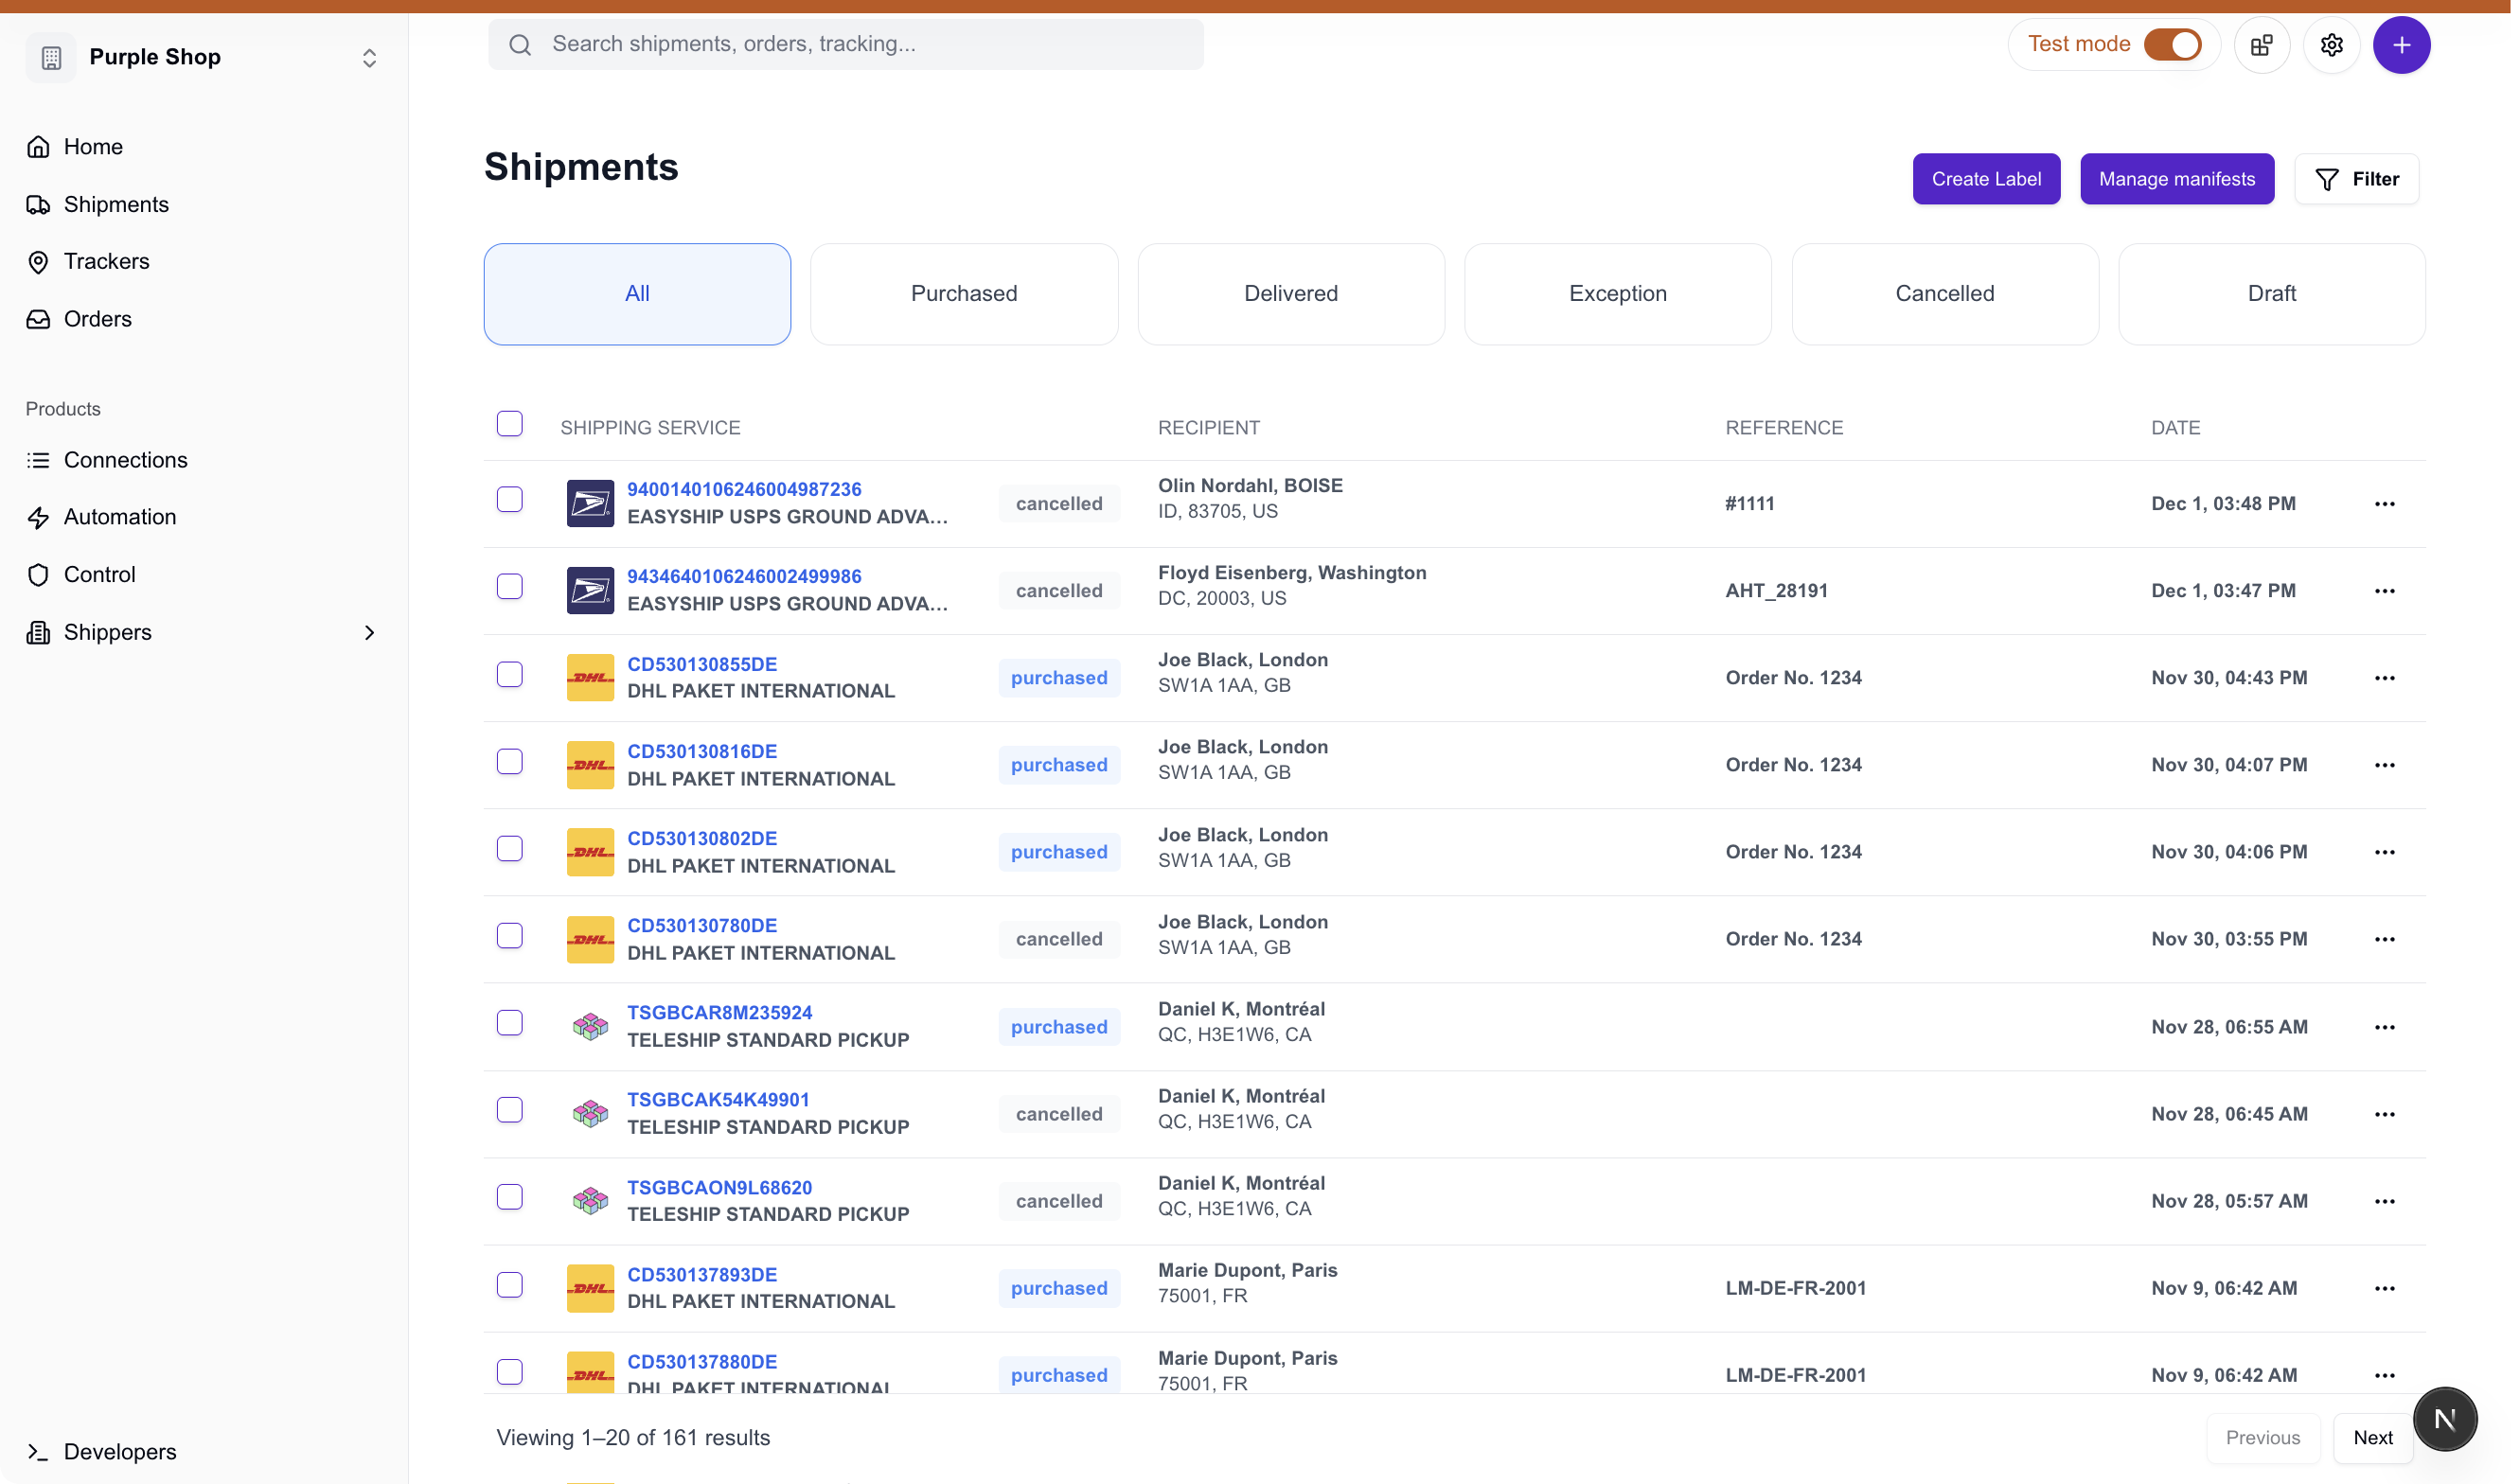2520x1484 pixels.
Task: Open row menu for CD530130855DE
Action: [x=2384, y=677]
